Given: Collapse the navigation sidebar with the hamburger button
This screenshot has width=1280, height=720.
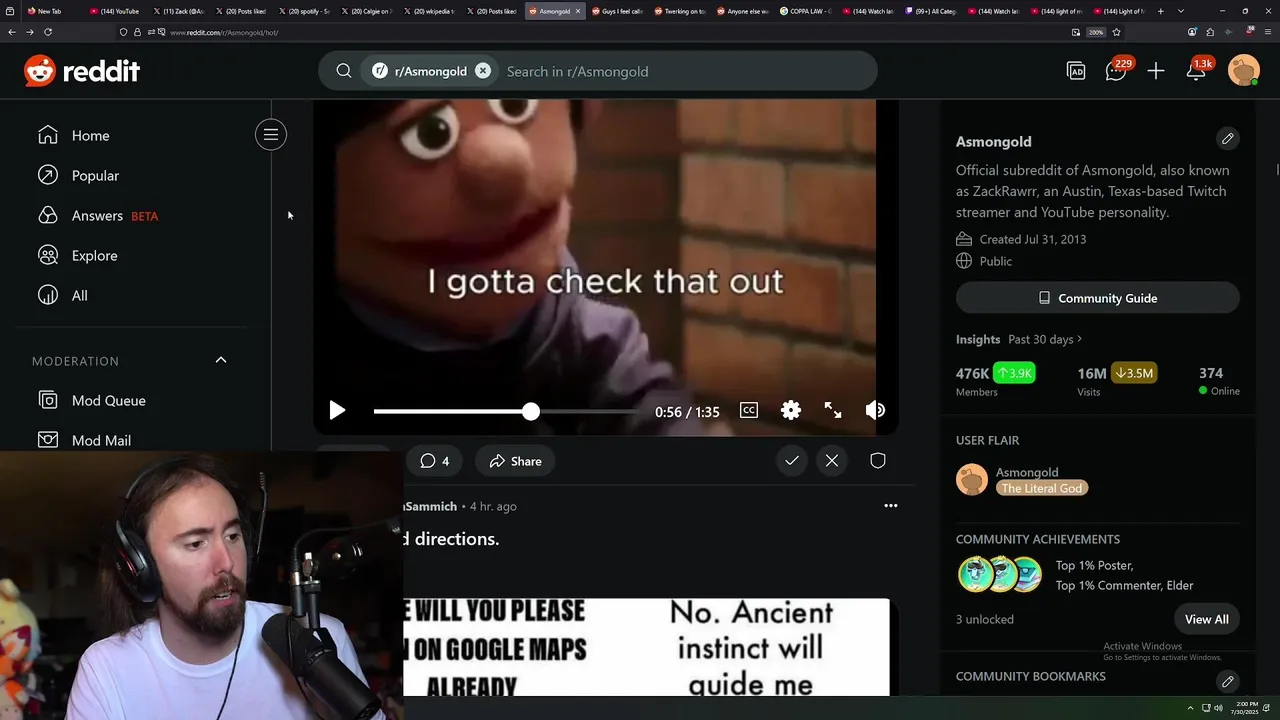Looking at the screenshot, I should [270, 135].
